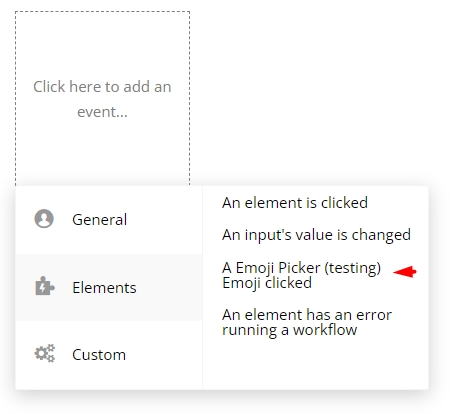
Task: Click "Click here to add an event..." text
Action: (x=102, y=99)
